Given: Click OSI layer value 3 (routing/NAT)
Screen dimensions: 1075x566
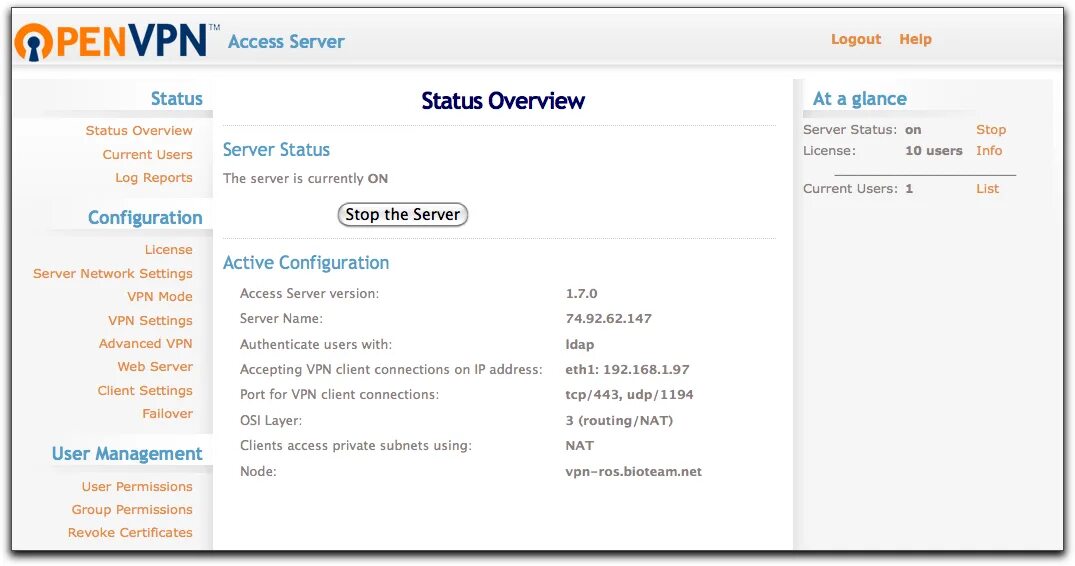Looking at the screenshot, I should tap(619, 421).
